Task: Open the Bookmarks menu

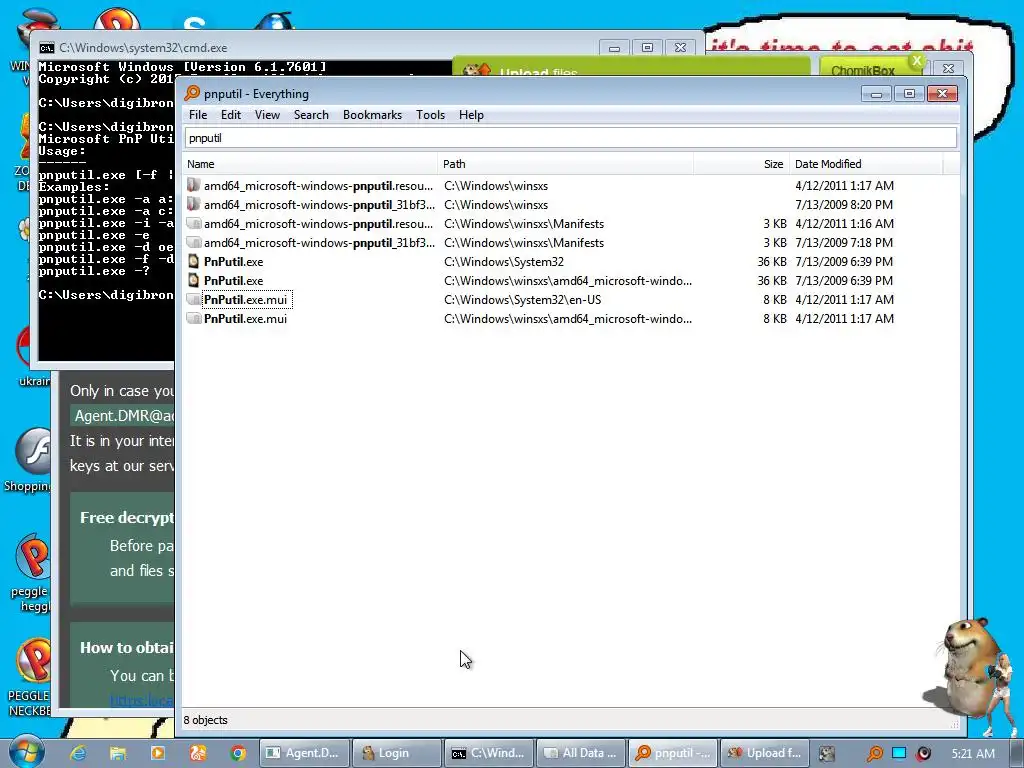Action: [x=372, y=115]
